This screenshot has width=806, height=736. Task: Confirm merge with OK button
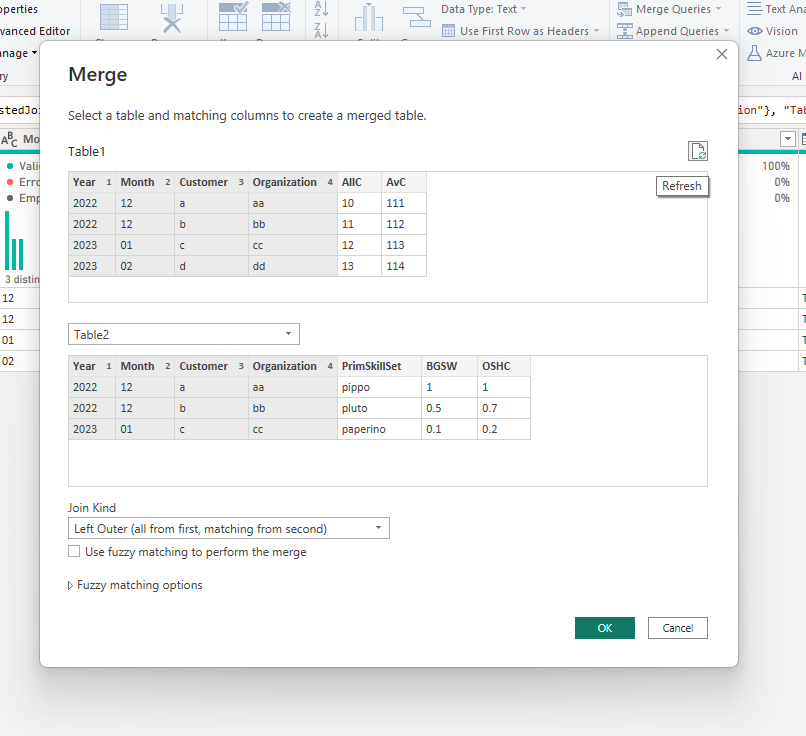pos(604,628)
